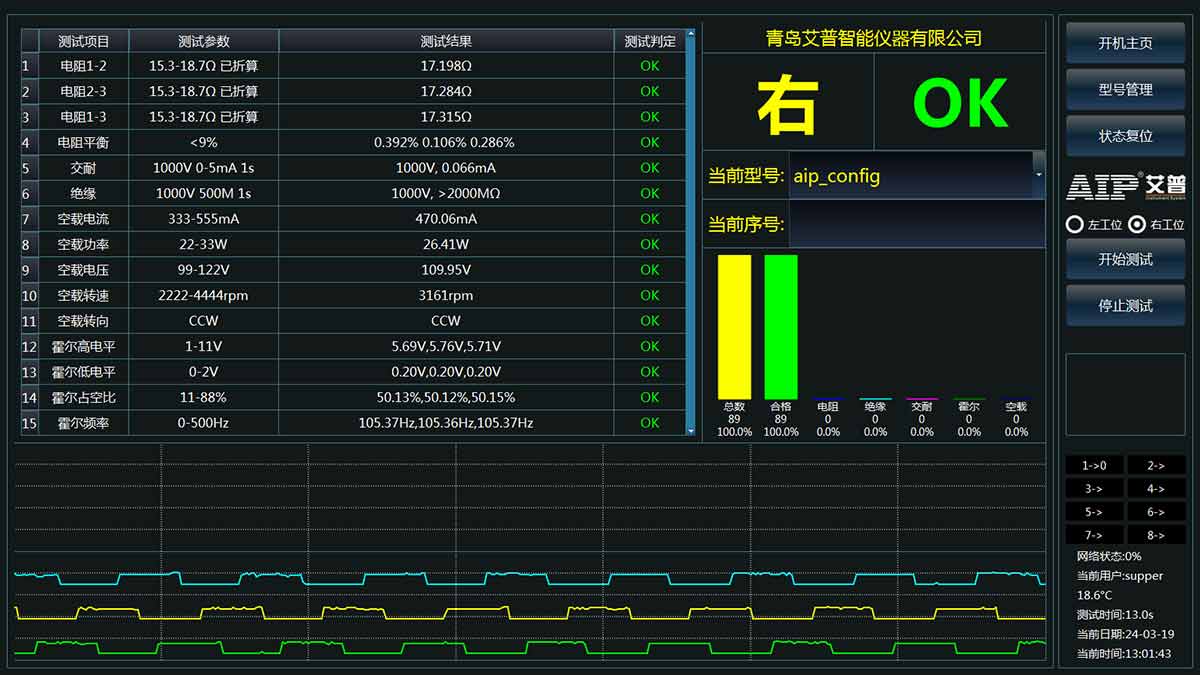The width and height of the screenshot is (1200, 675).
Task: Open 型号管理 model management page
Action: [x=1125, y=89]
